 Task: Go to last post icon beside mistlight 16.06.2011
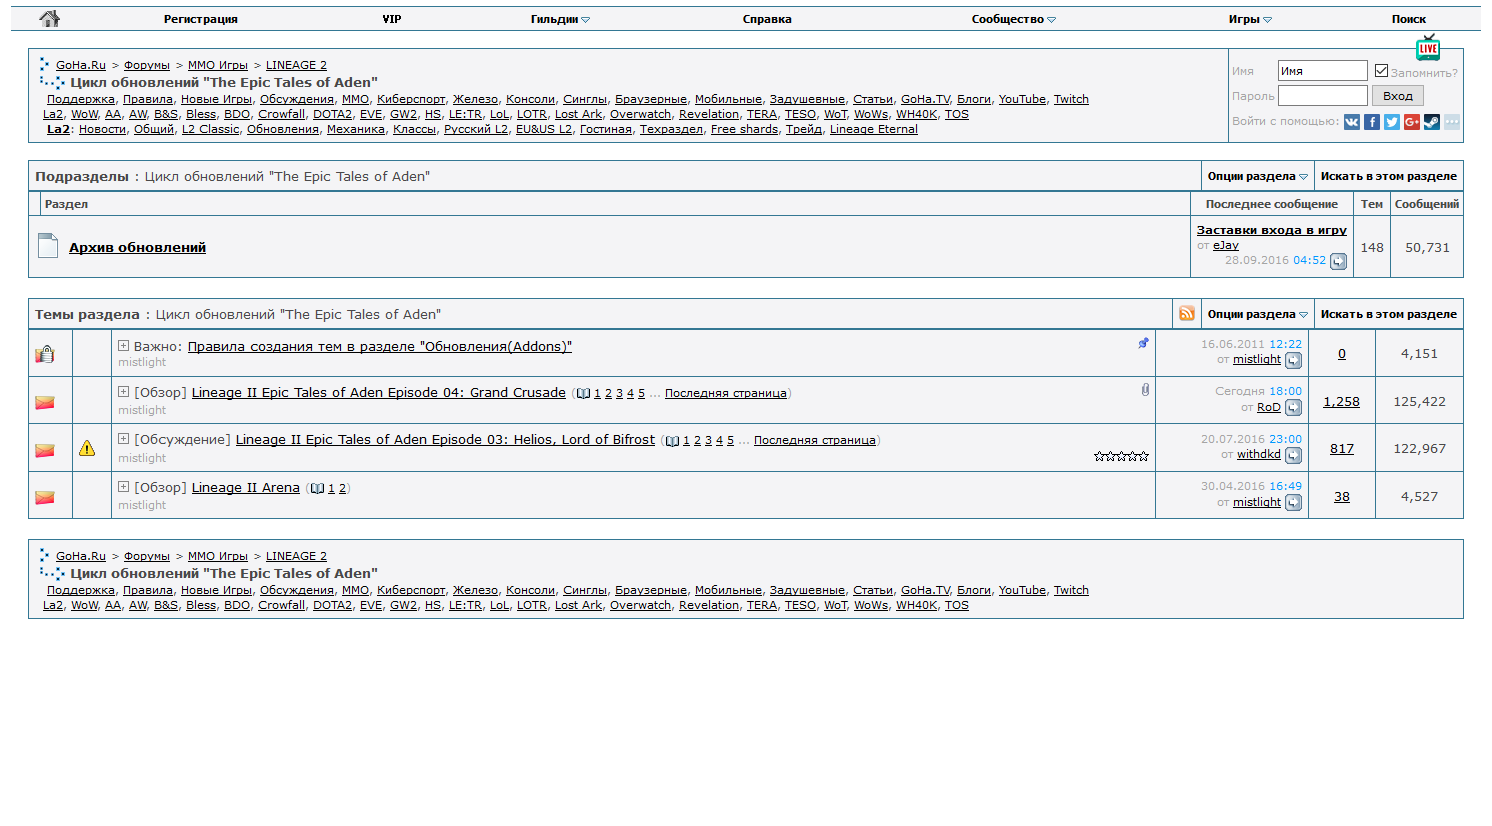[x=1293, y=360]
